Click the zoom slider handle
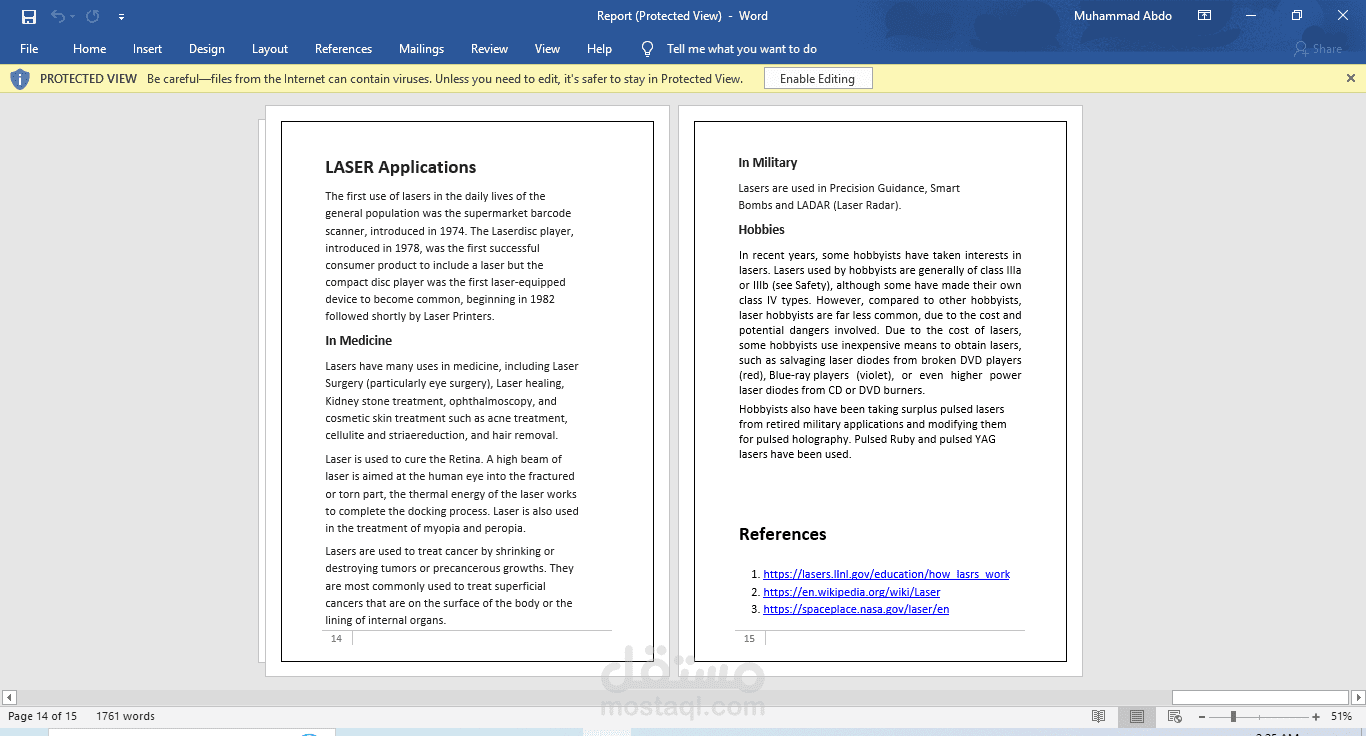Screen dimensions: 1366x736 click(1233, 716)
